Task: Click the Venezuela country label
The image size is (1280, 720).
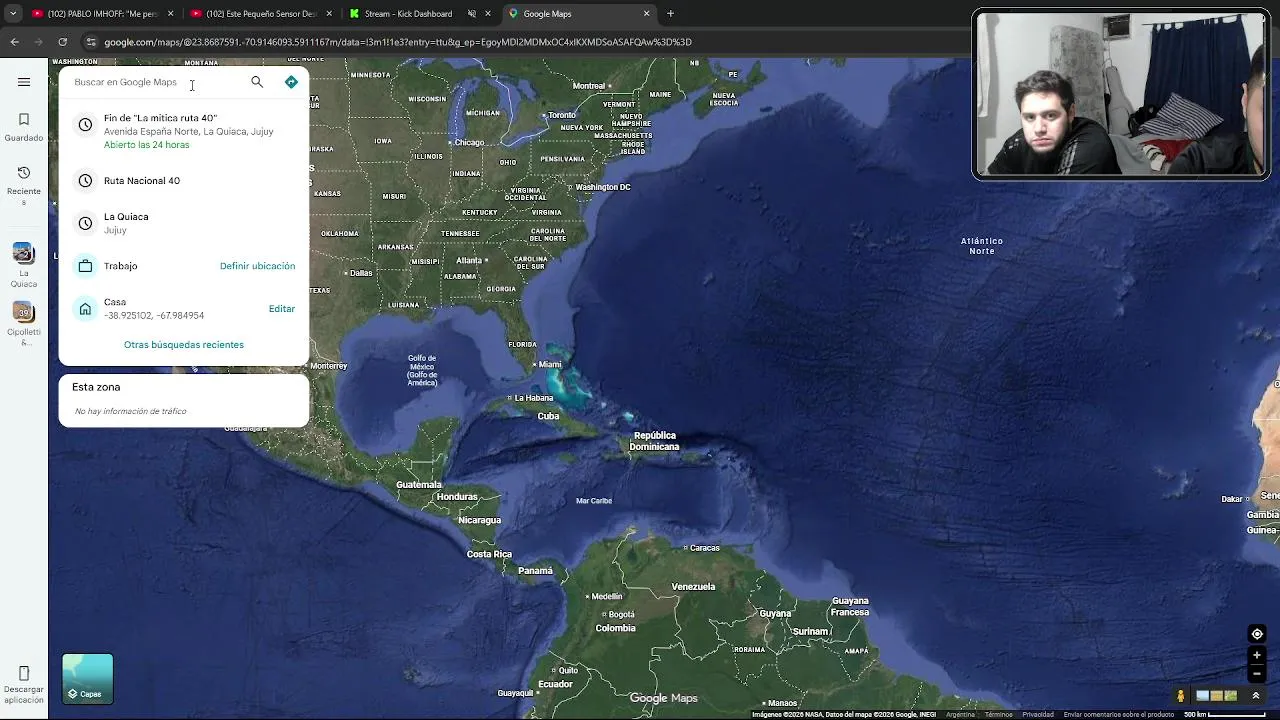Action: pos(693,587)
